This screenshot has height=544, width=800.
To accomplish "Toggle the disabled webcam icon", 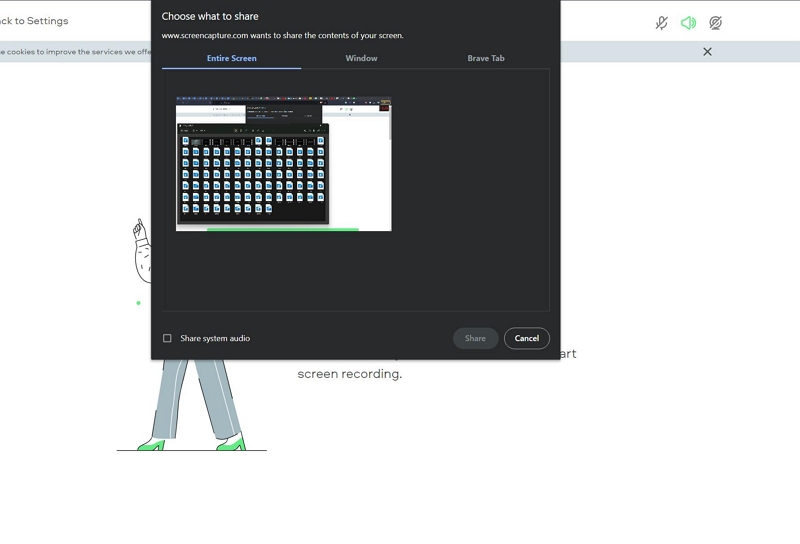I will click(x=715, y=23).
